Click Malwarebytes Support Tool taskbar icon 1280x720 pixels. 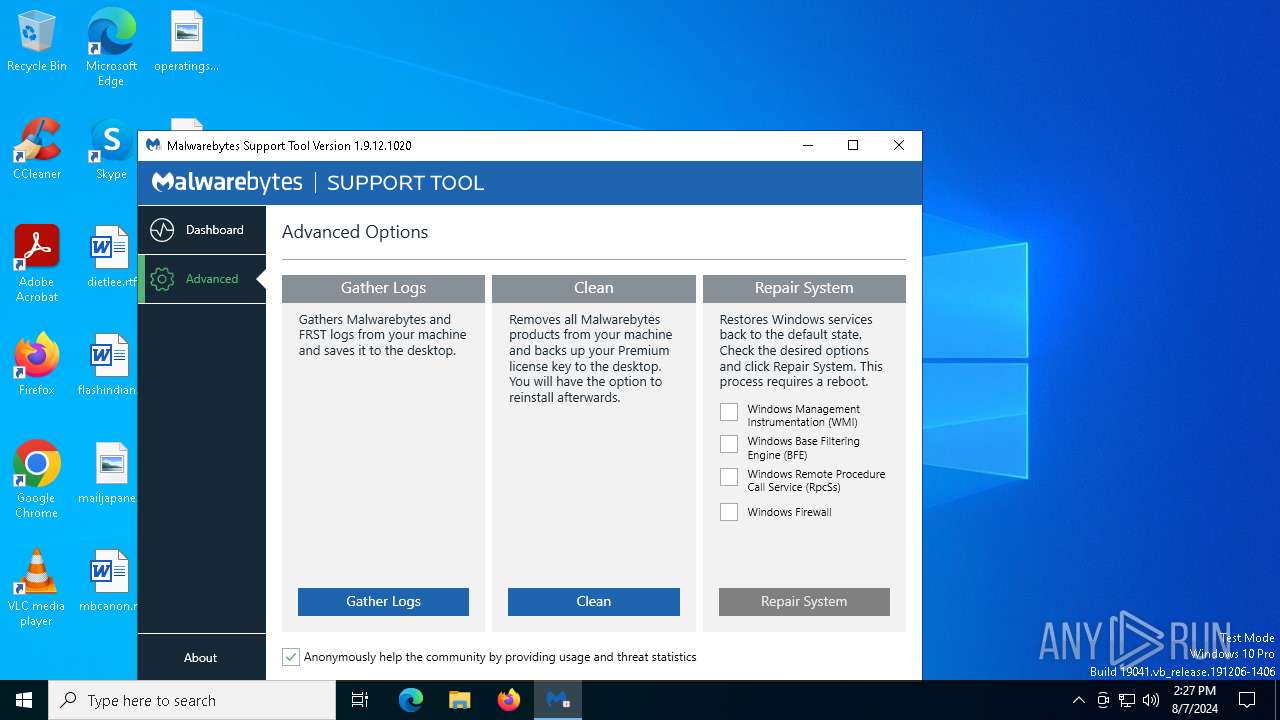(558, 700)
